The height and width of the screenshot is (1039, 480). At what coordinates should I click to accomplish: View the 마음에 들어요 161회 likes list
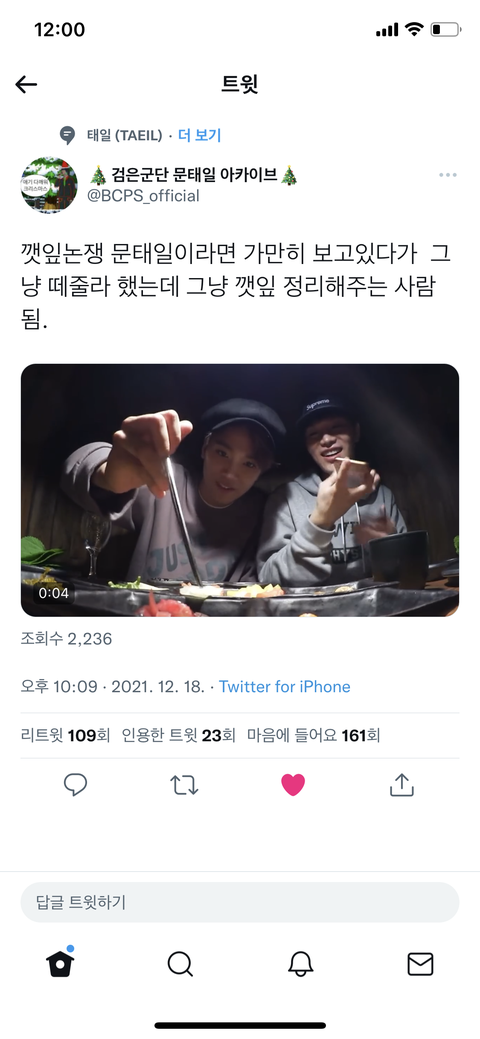point(314,735)
